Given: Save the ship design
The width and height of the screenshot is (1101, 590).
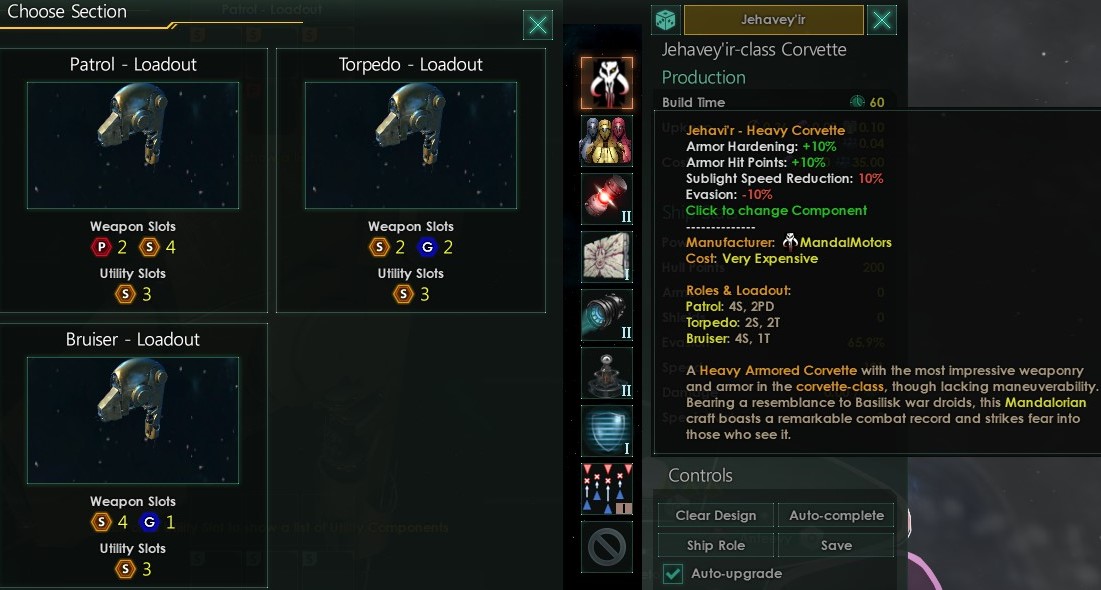Looking at the screenshot, I should (836, 545).
